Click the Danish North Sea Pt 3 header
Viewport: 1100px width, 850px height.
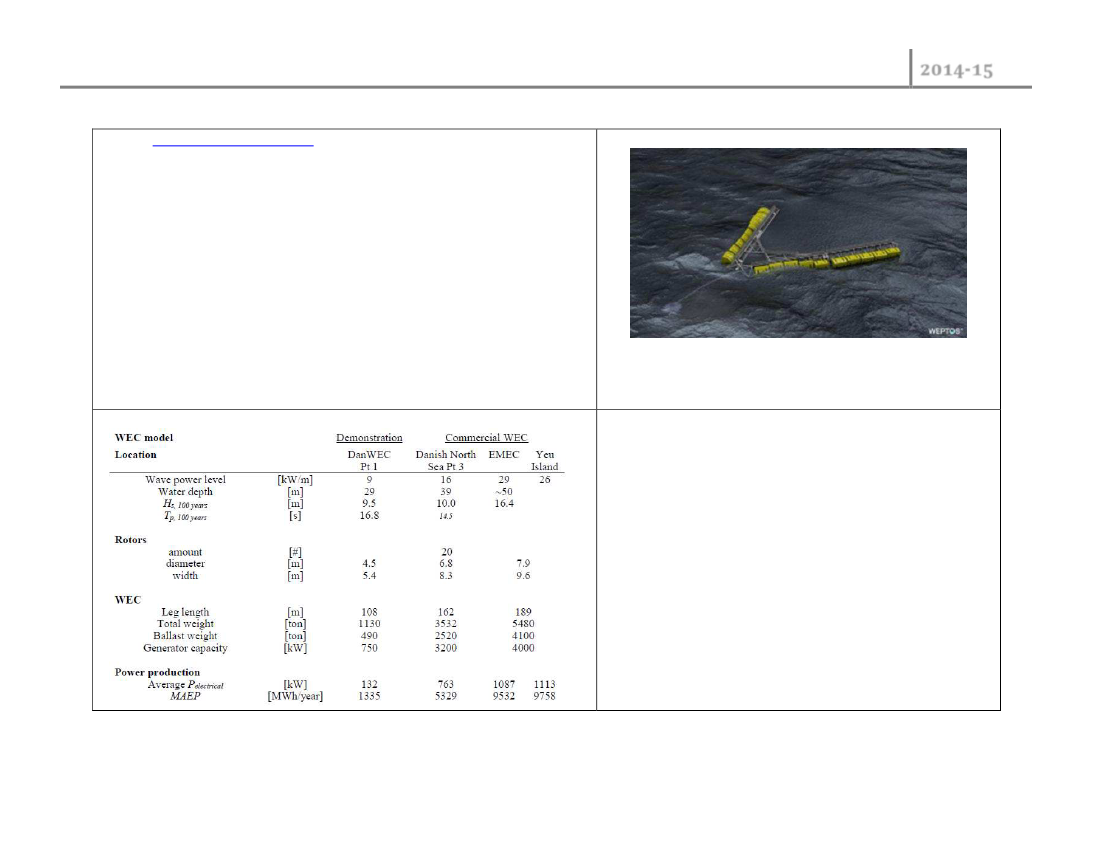pyautogui.click(x=445, y=460)
